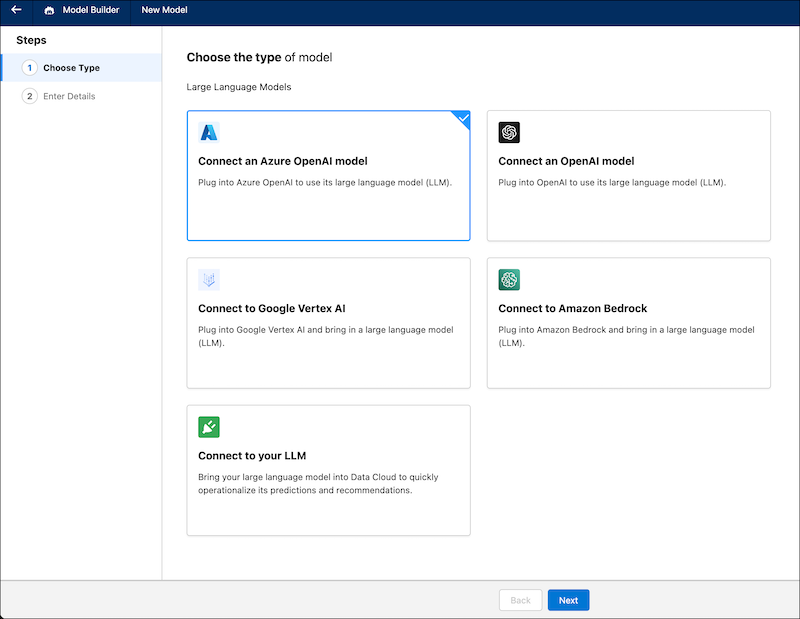Open the Model Builder tab

pos(82,10)
